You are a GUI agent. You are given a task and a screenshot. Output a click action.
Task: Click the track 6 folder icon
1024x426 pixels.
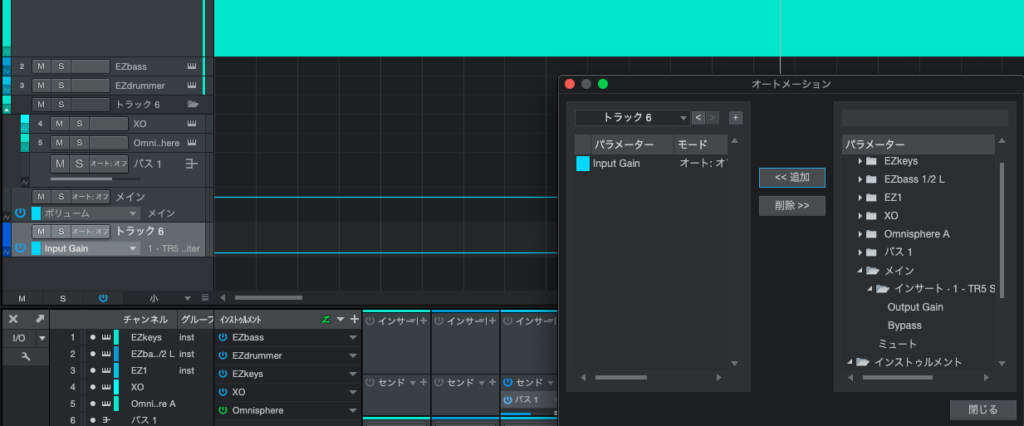pyautogui.click(x=192, y=104)
